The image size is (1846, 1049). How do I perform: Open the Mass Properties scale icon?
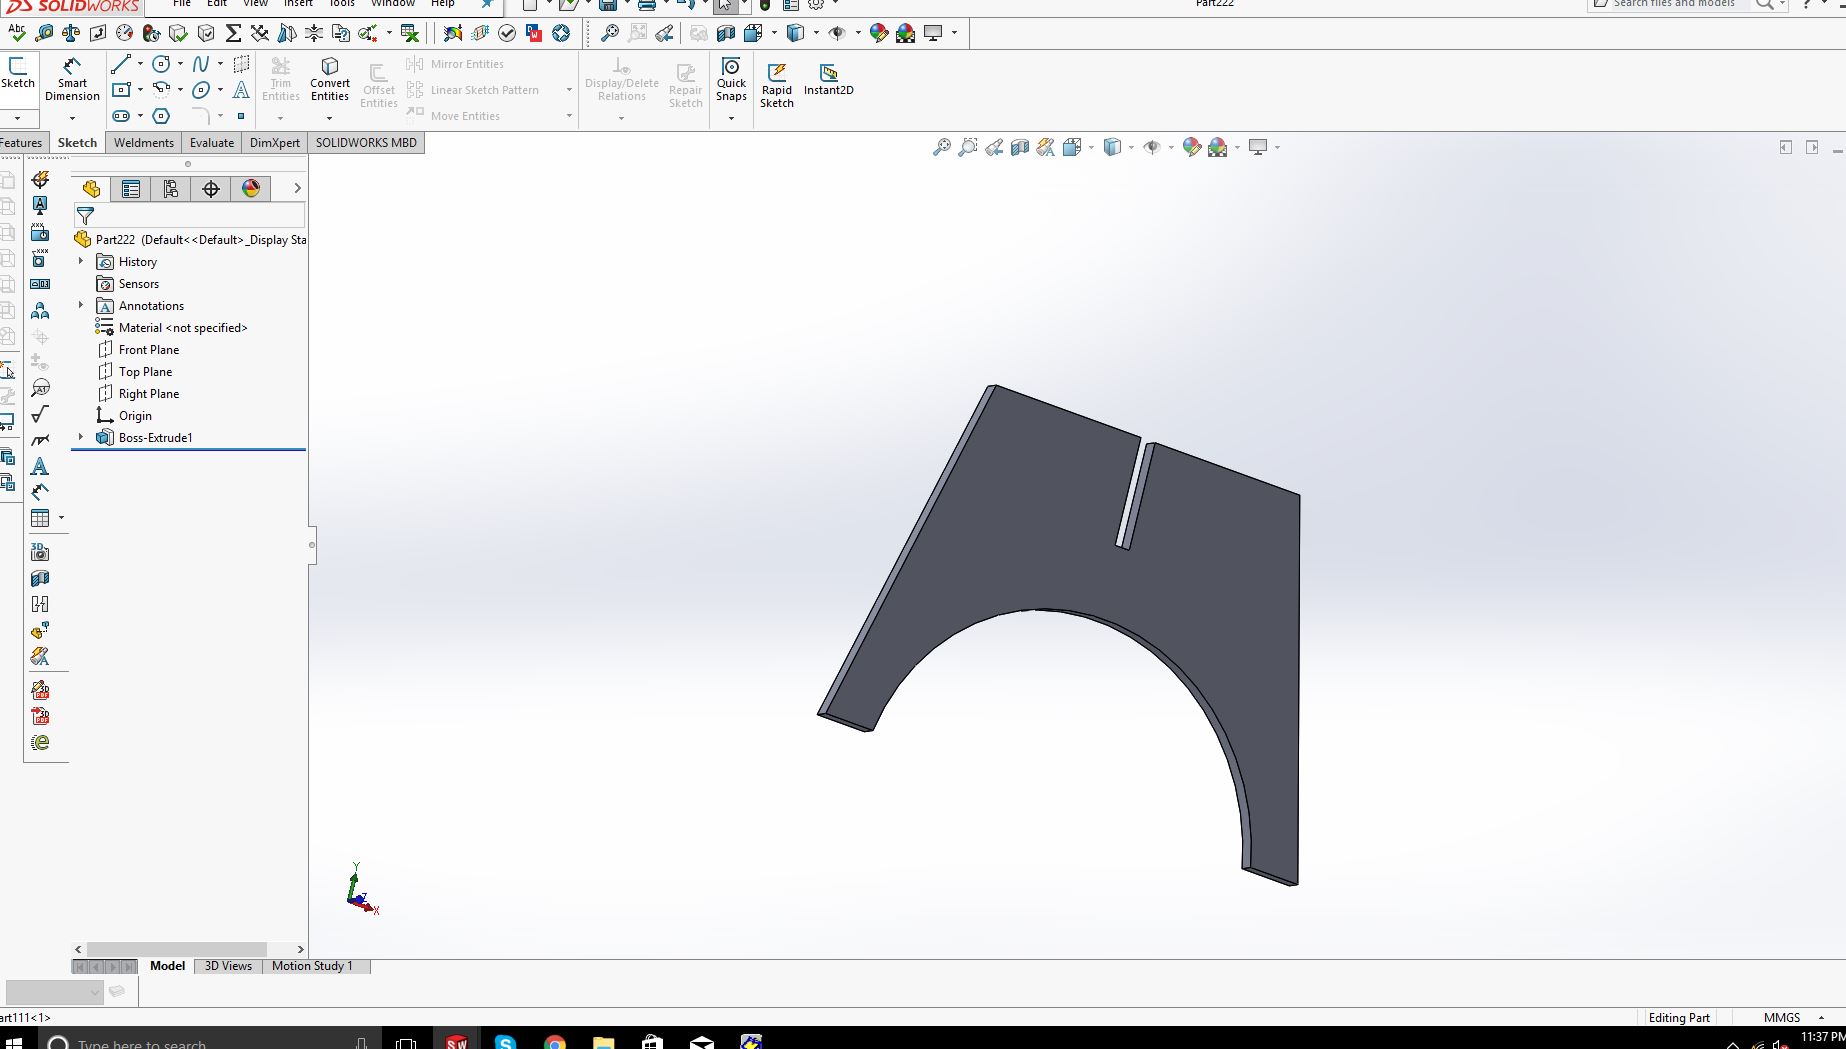[x=71, y=33]
